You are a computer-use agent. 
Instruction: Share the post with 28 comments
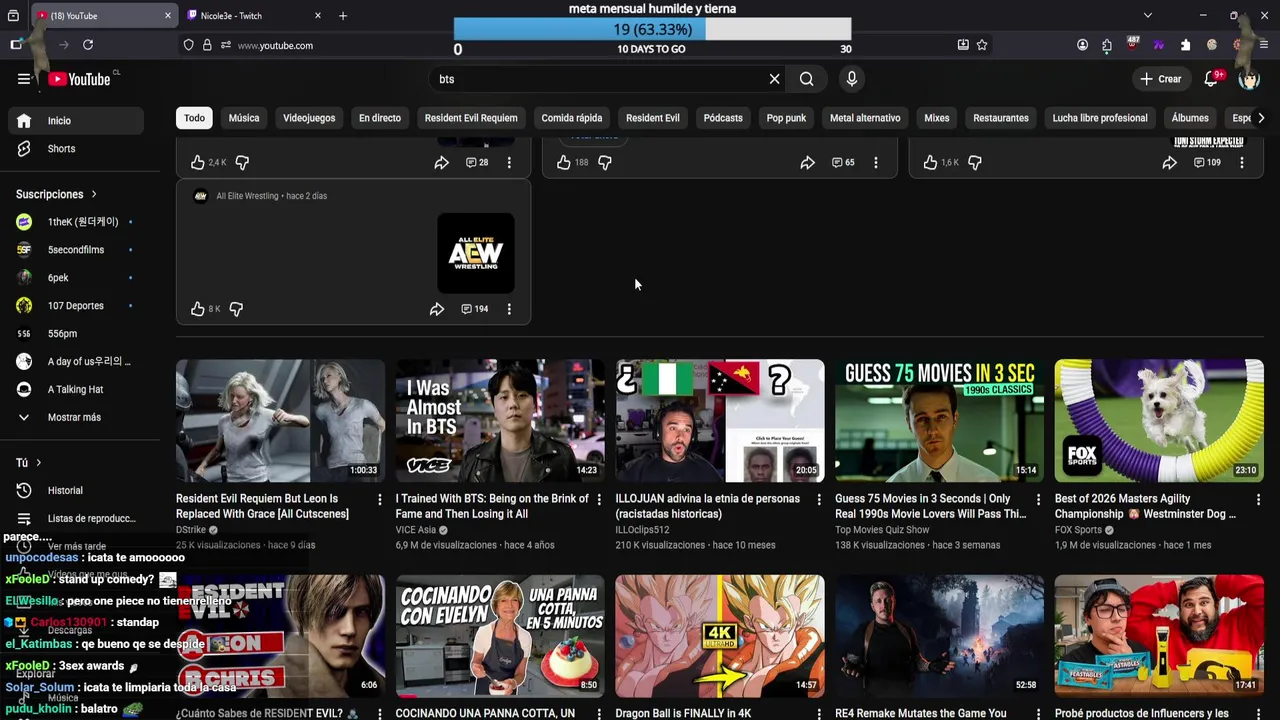(x=441, y=162)
